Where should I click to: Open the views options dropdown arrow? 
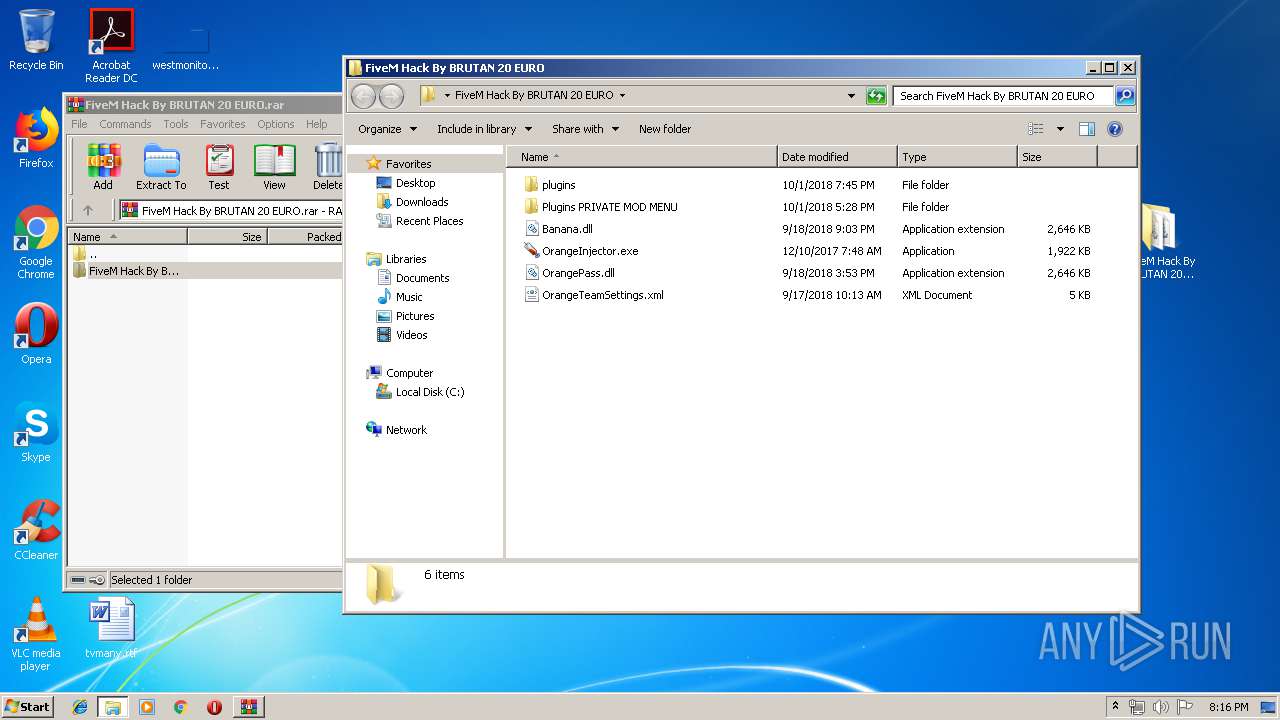(x=1060, y=129)
